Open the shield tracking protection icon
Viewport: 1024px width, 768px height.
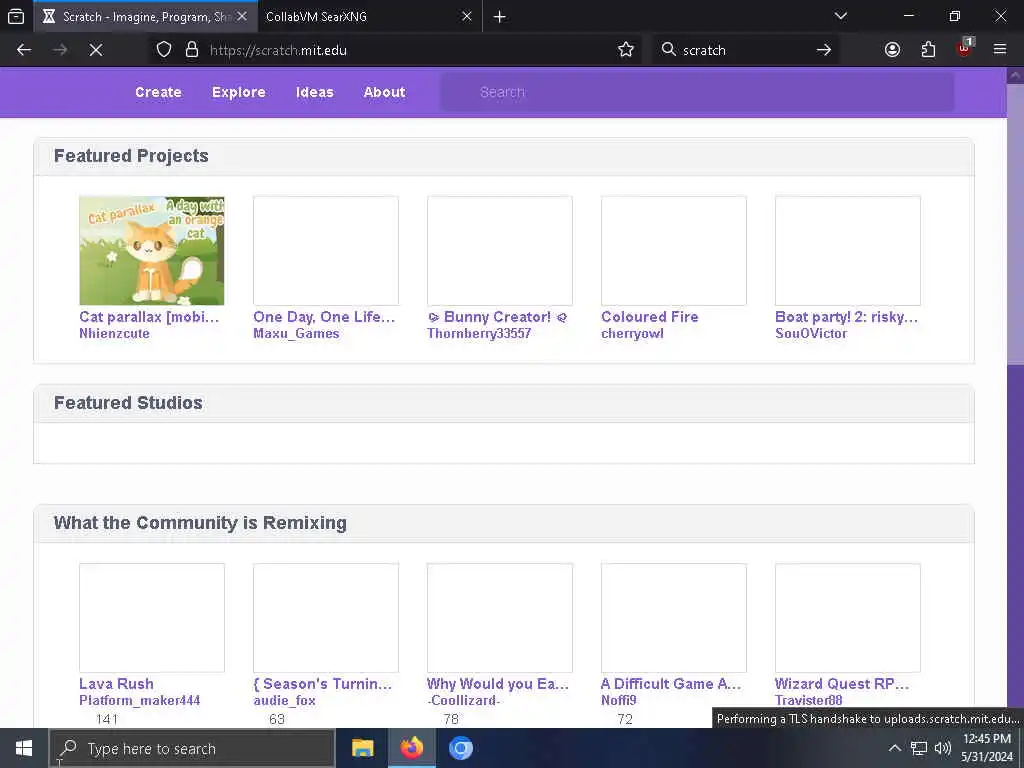164,50
